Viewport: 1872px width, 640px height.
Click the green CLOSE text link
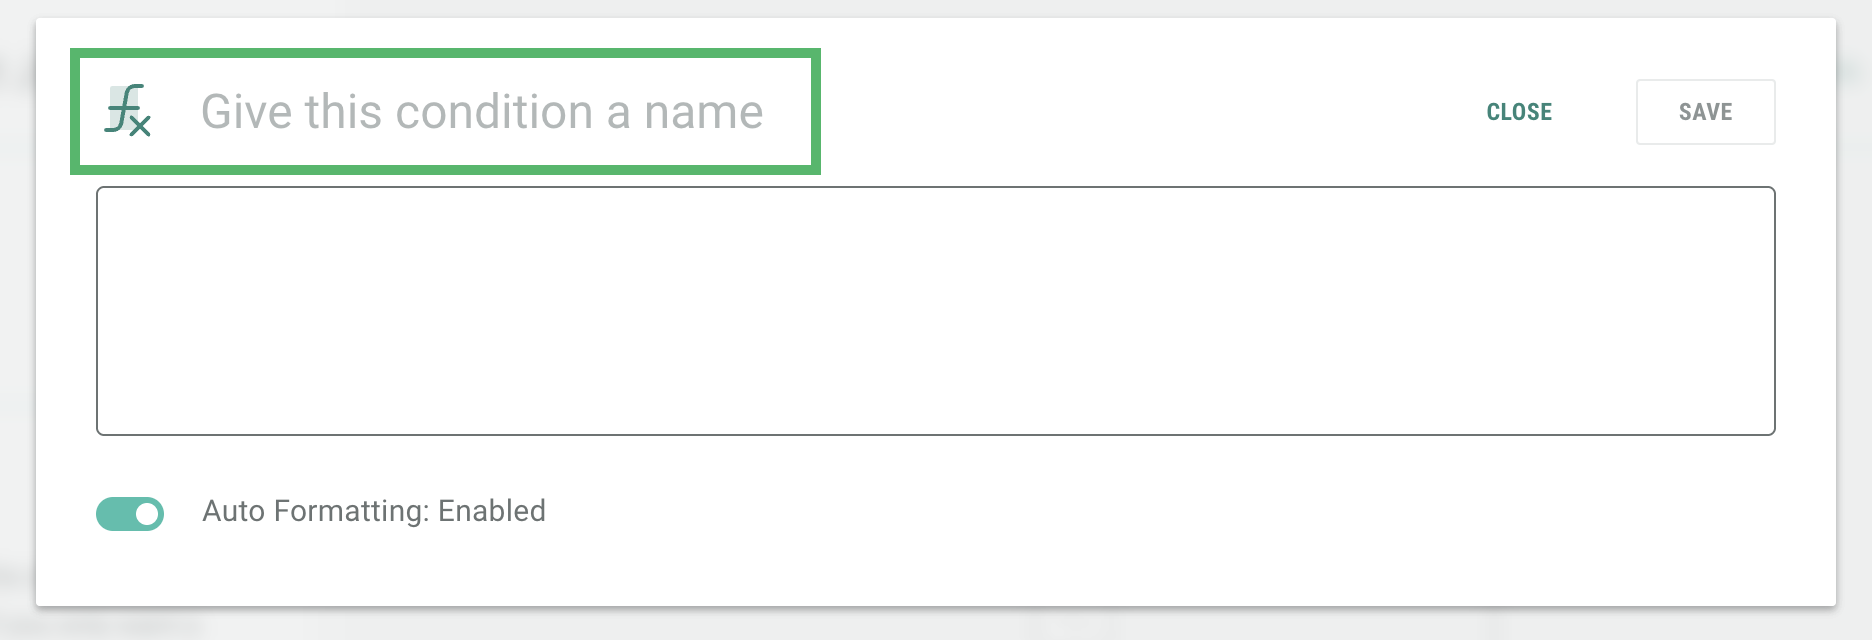tap(1519, 112)
